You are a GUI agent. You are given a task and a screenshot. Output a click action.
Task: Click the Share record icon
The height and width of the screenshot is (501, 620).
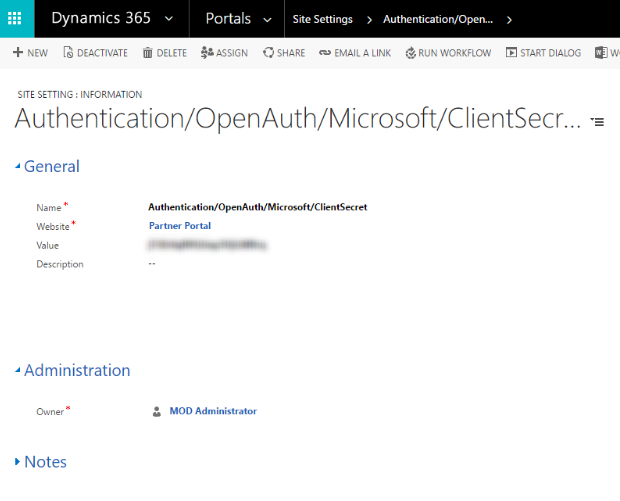268,53
